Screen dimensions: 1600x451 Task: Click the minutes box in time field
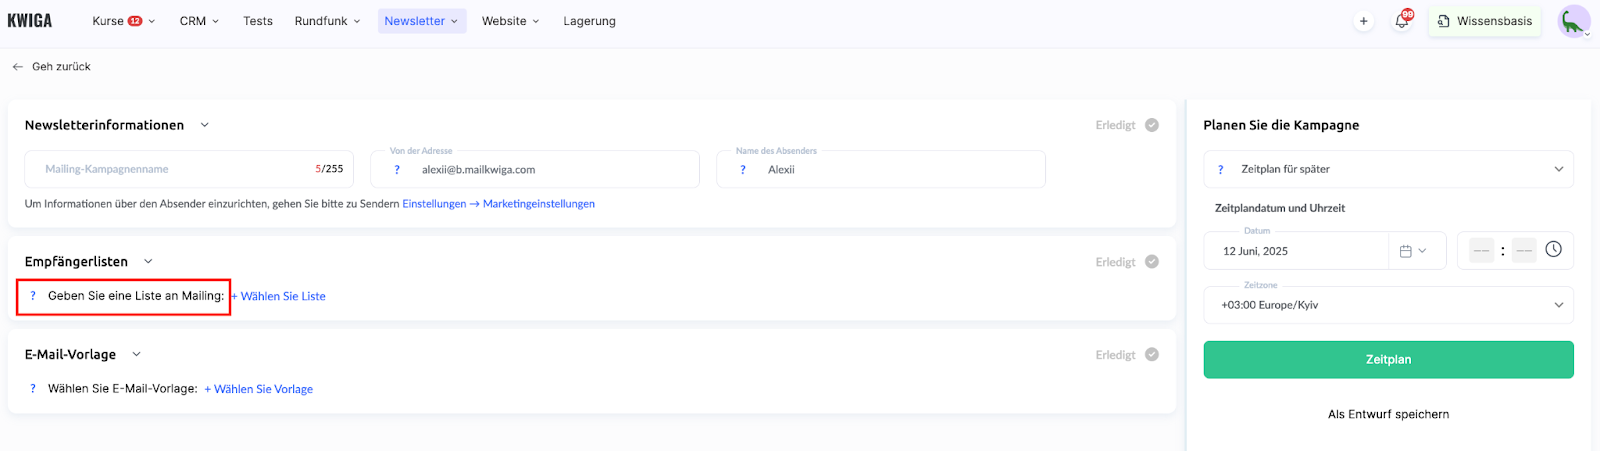tap(1524, 251)
